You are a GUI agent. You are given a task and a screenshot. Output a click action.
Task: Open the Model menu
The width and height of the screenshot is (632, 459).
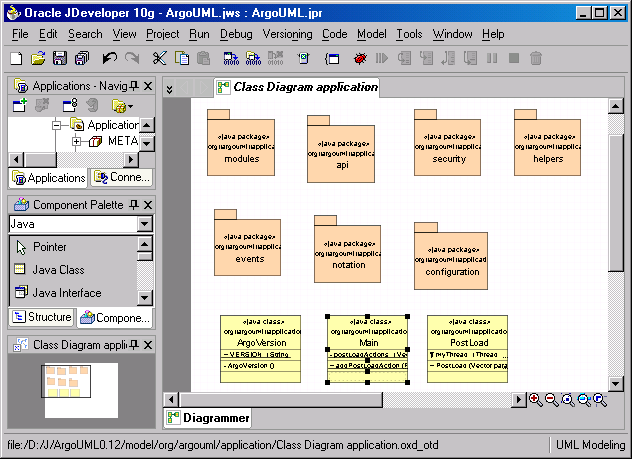pyautogui.click(x=372, y=34)
